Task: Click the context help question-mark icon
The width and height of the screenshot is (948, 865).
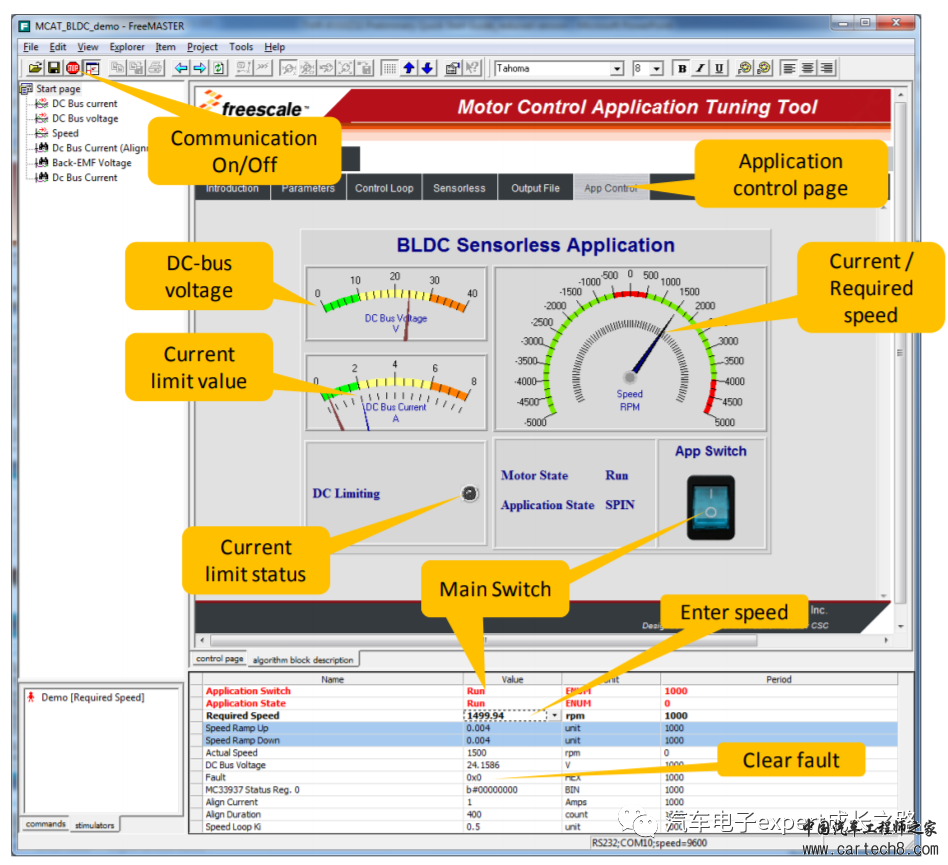Action: (472, 68)
